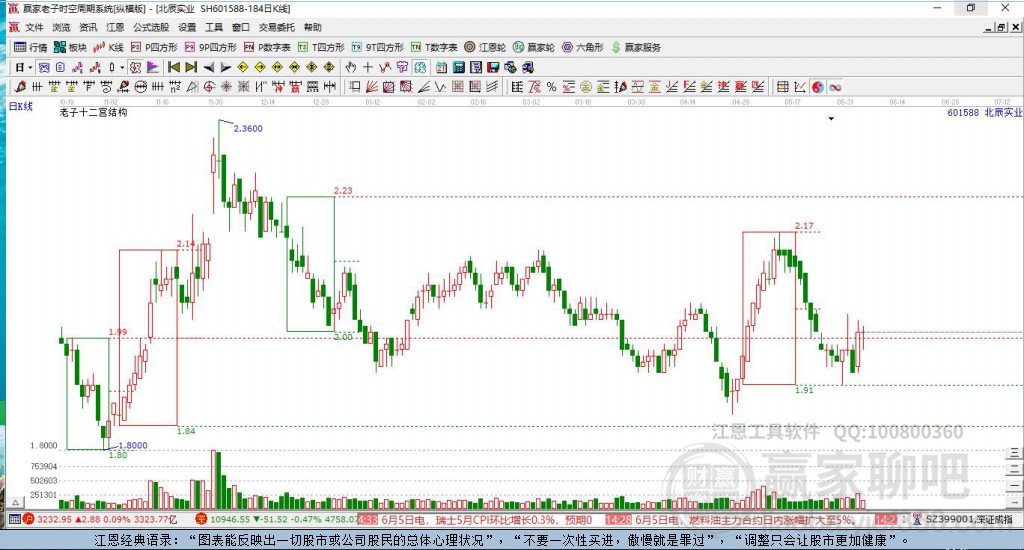The image size is (1024, 550).
Task: Open the 江恩 menu
Action: (115, 27)
